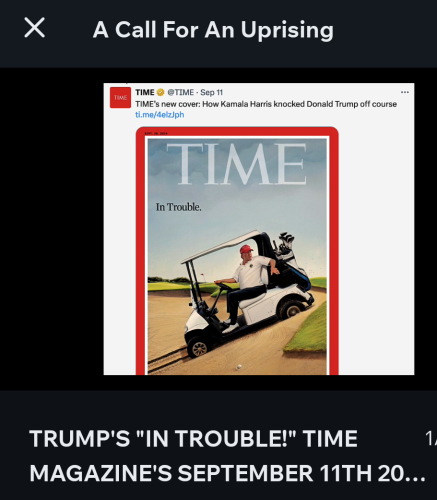Click the Sep 11 tweet date
The height and width of the screenshot is (500, 437).
[x=211, y=92]
